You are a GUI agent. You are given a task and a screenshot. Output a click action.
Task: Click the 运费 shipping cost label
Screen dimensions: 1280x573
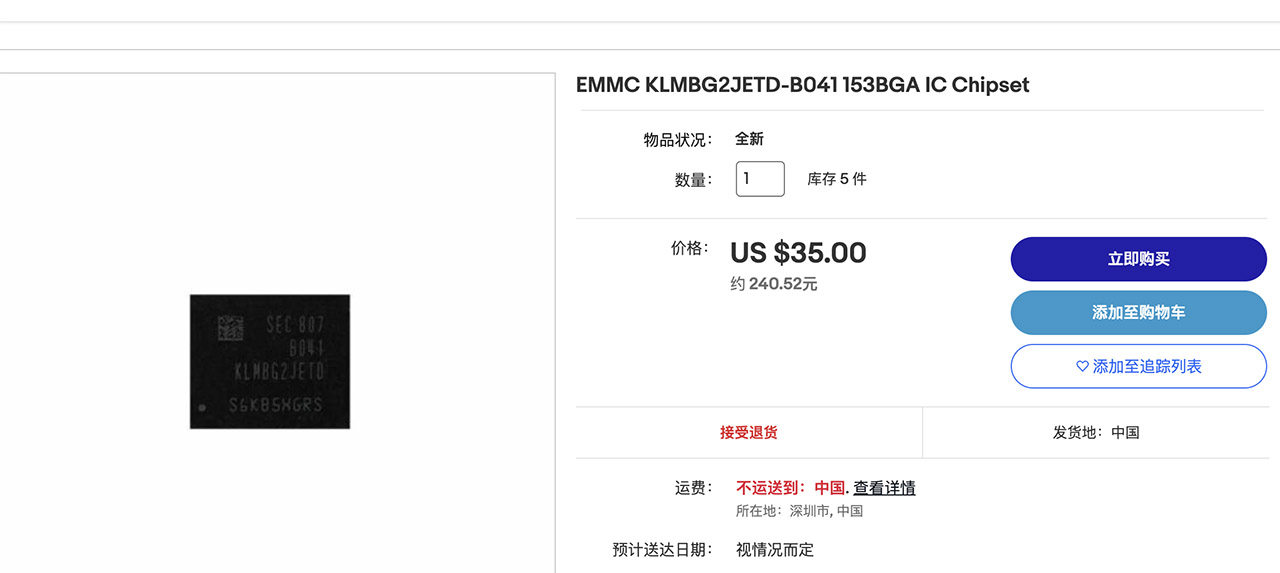point(693,488)
